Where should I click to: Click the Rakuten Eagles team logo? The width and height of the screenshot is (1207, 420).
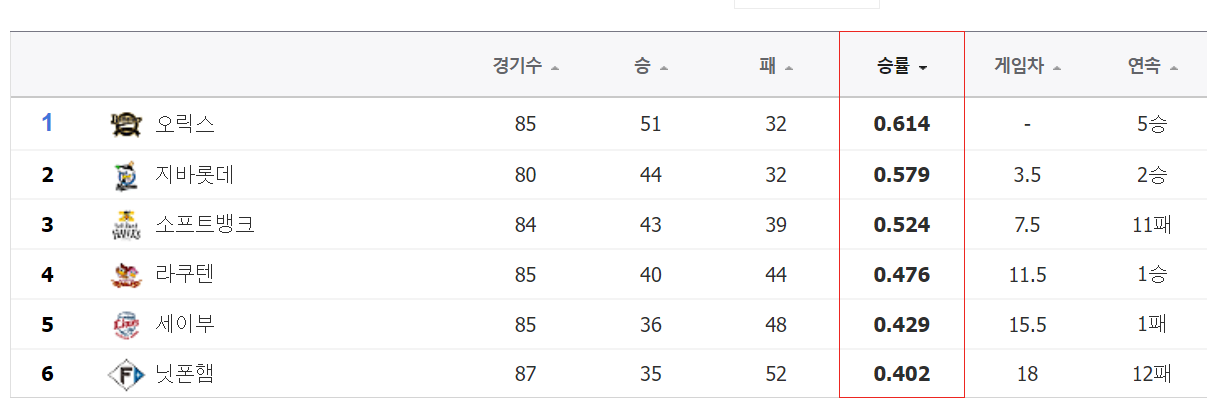pyautogui.click(x=127, y=274)
